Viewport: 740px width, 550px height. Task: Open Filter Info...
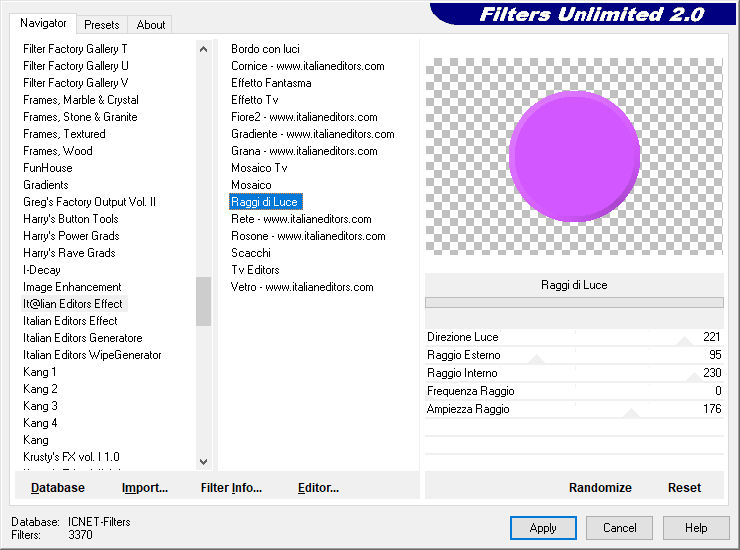coord(231,488)
